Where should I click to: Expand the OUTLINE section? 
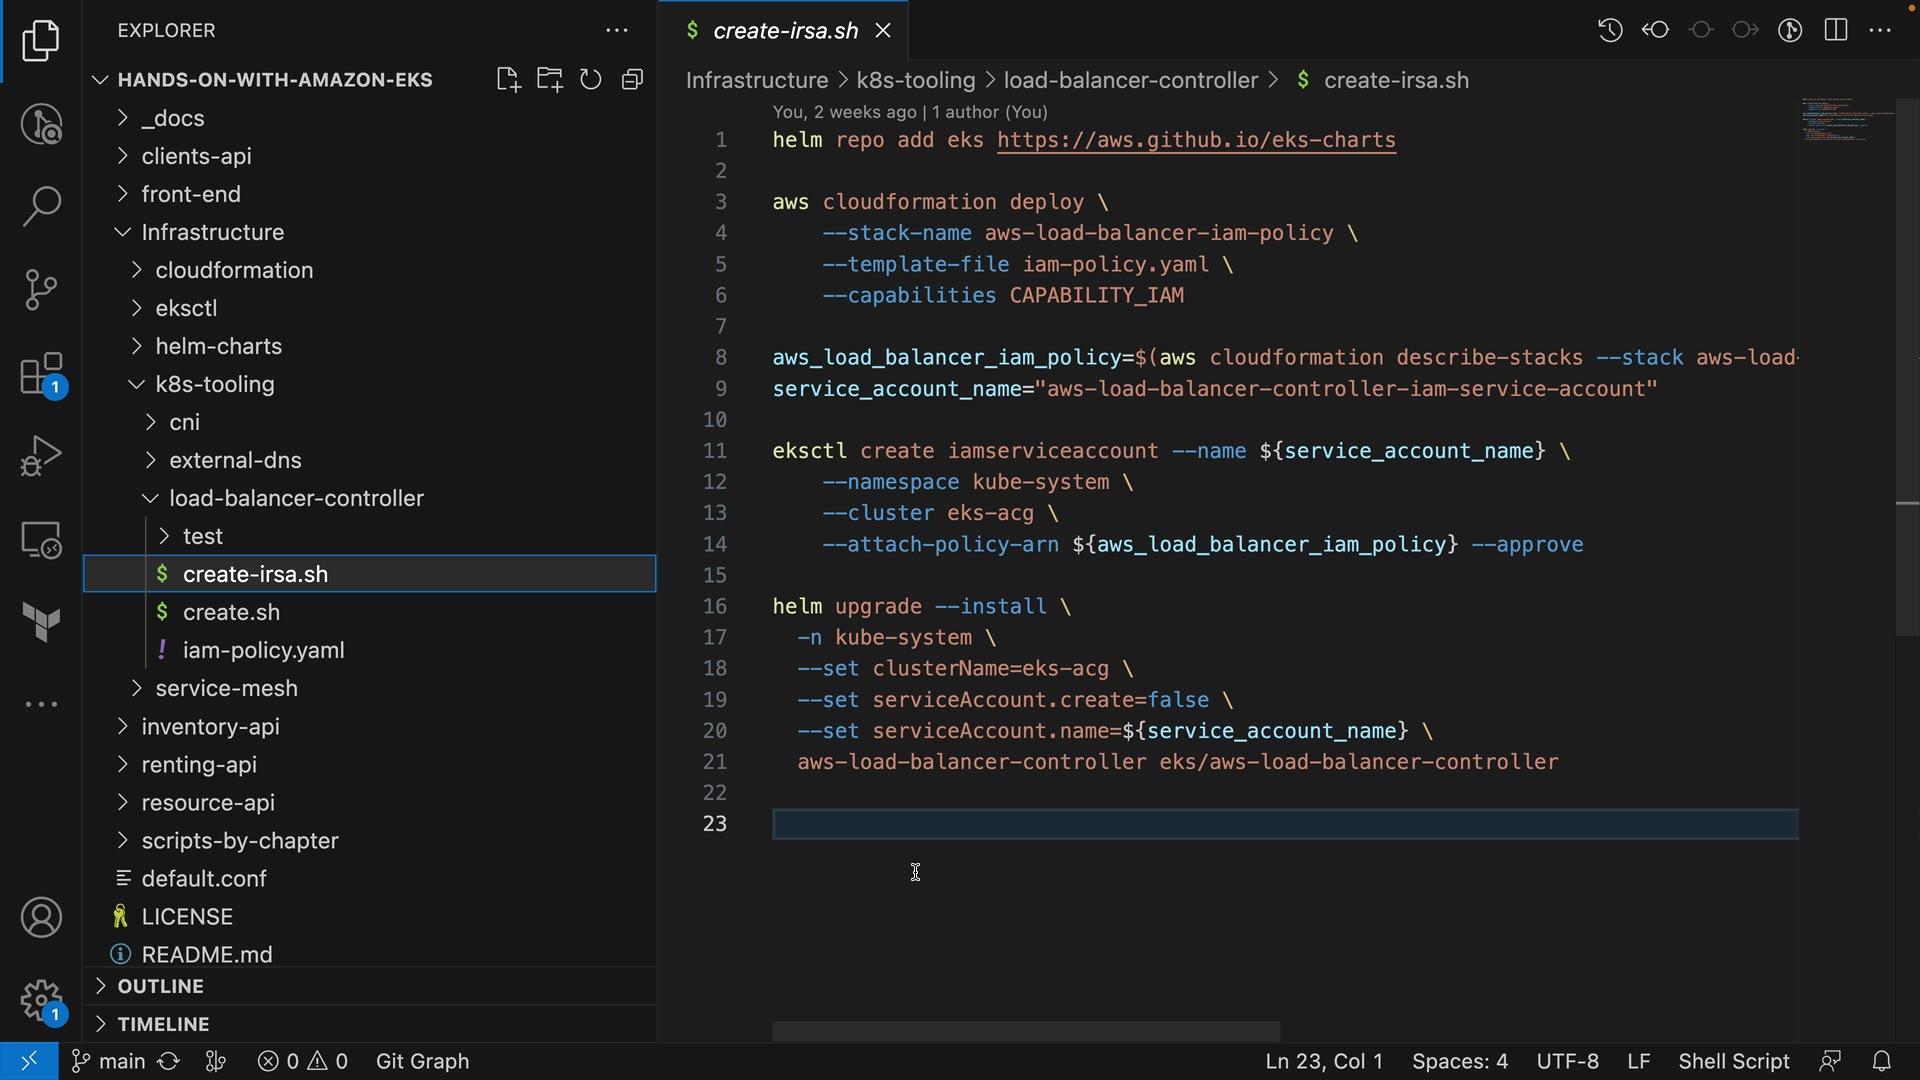160,986
